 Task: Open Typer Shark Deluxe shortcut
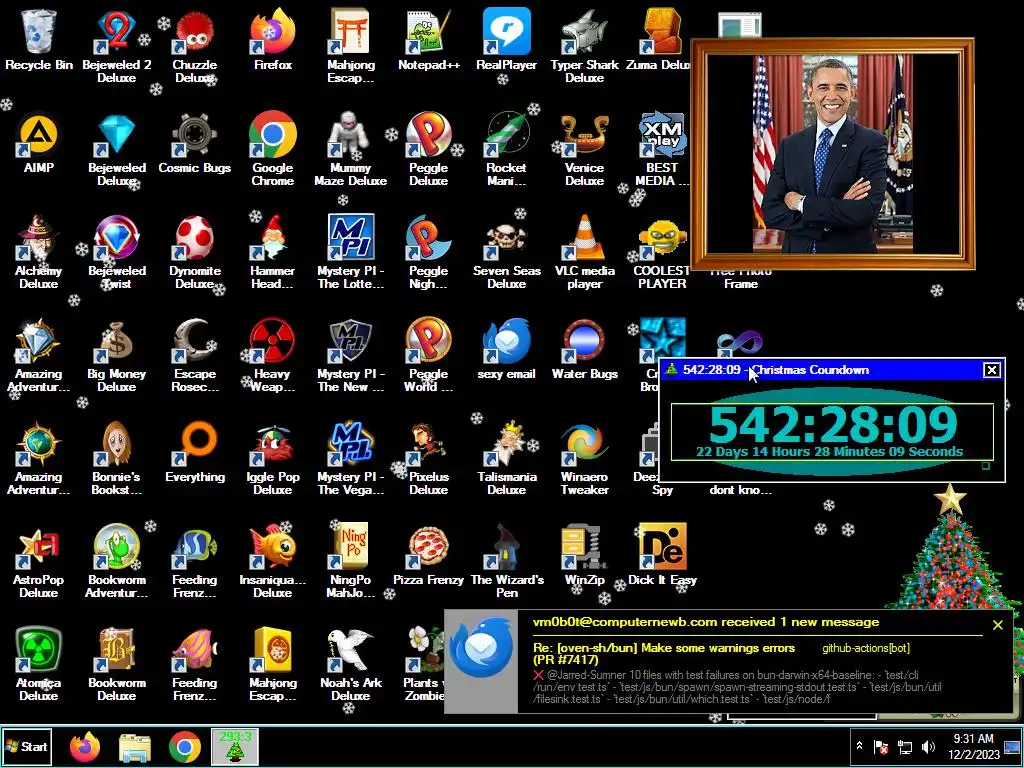click(x=584, y=44)
